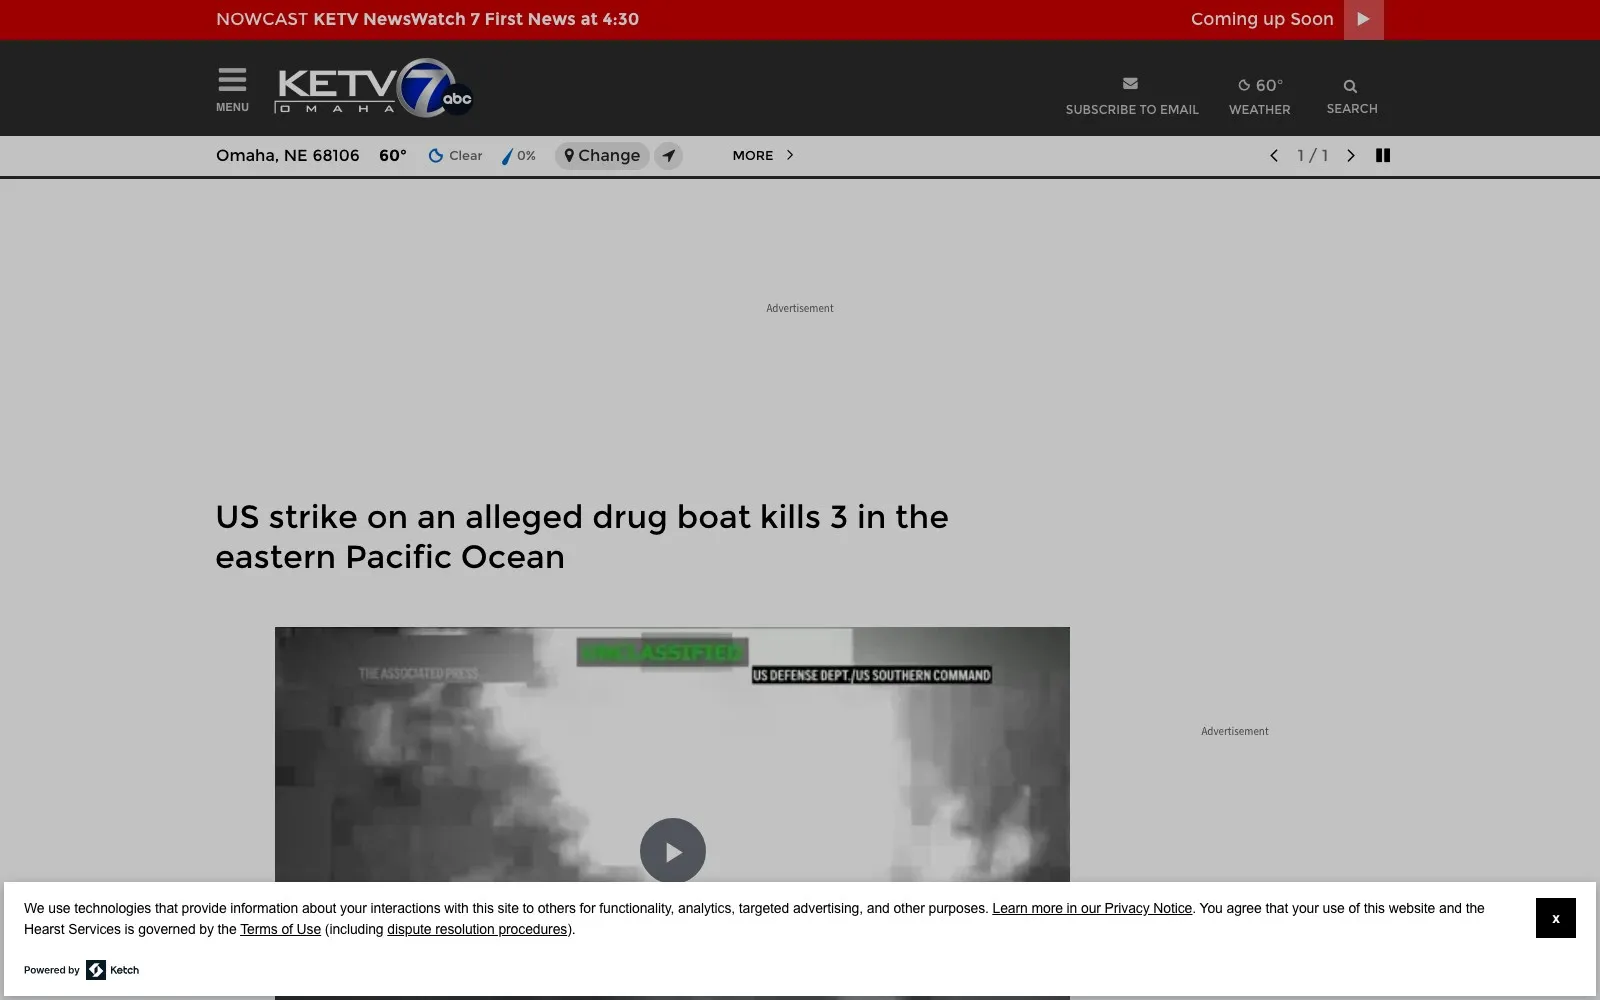Play the Nowcast Coming up Soon button
The image size is (1600, 1000).
coord(1363,19)
